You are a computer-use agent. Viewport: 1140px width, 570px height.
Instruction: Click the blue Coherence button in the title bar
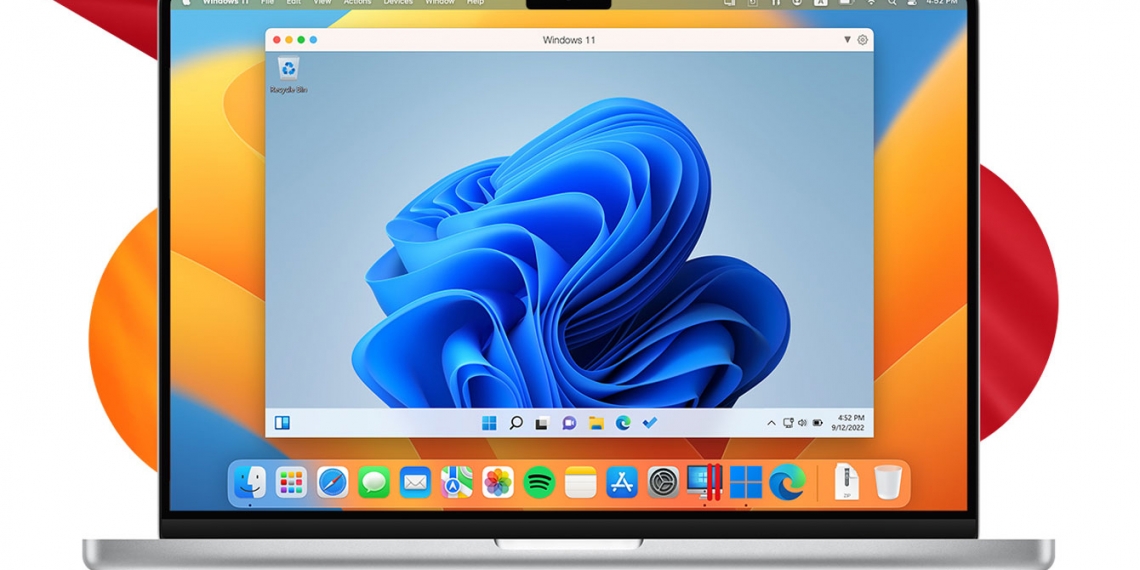coord(313,40)
